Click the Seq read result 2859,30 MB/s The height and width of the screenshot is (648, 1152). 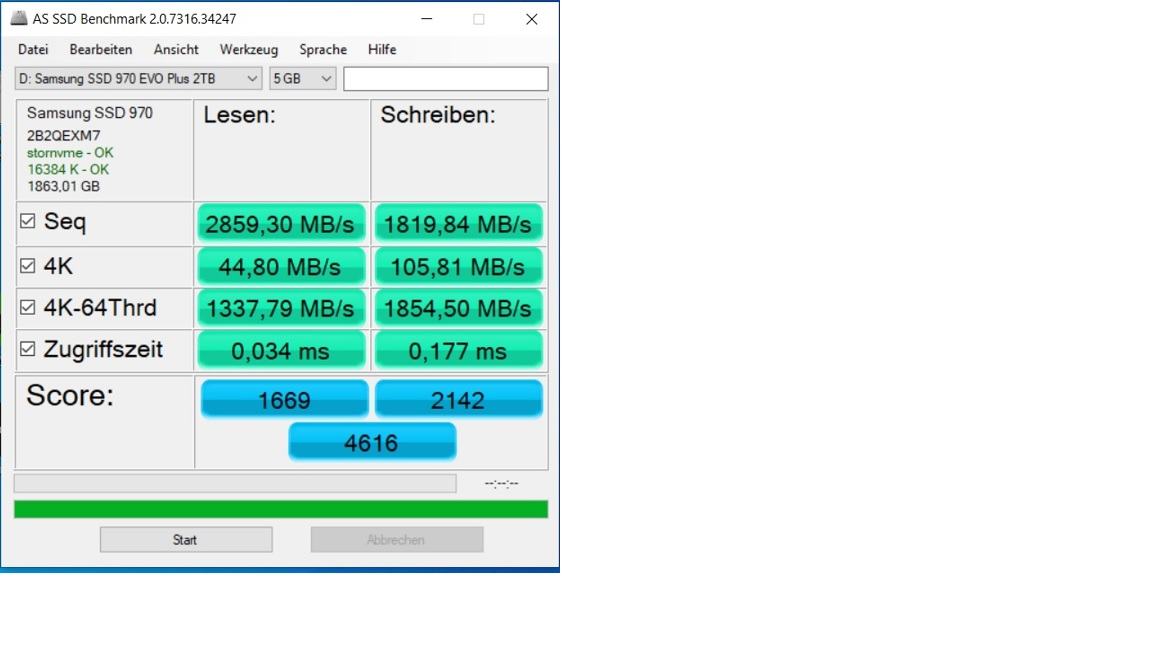(x=281, y=223)
